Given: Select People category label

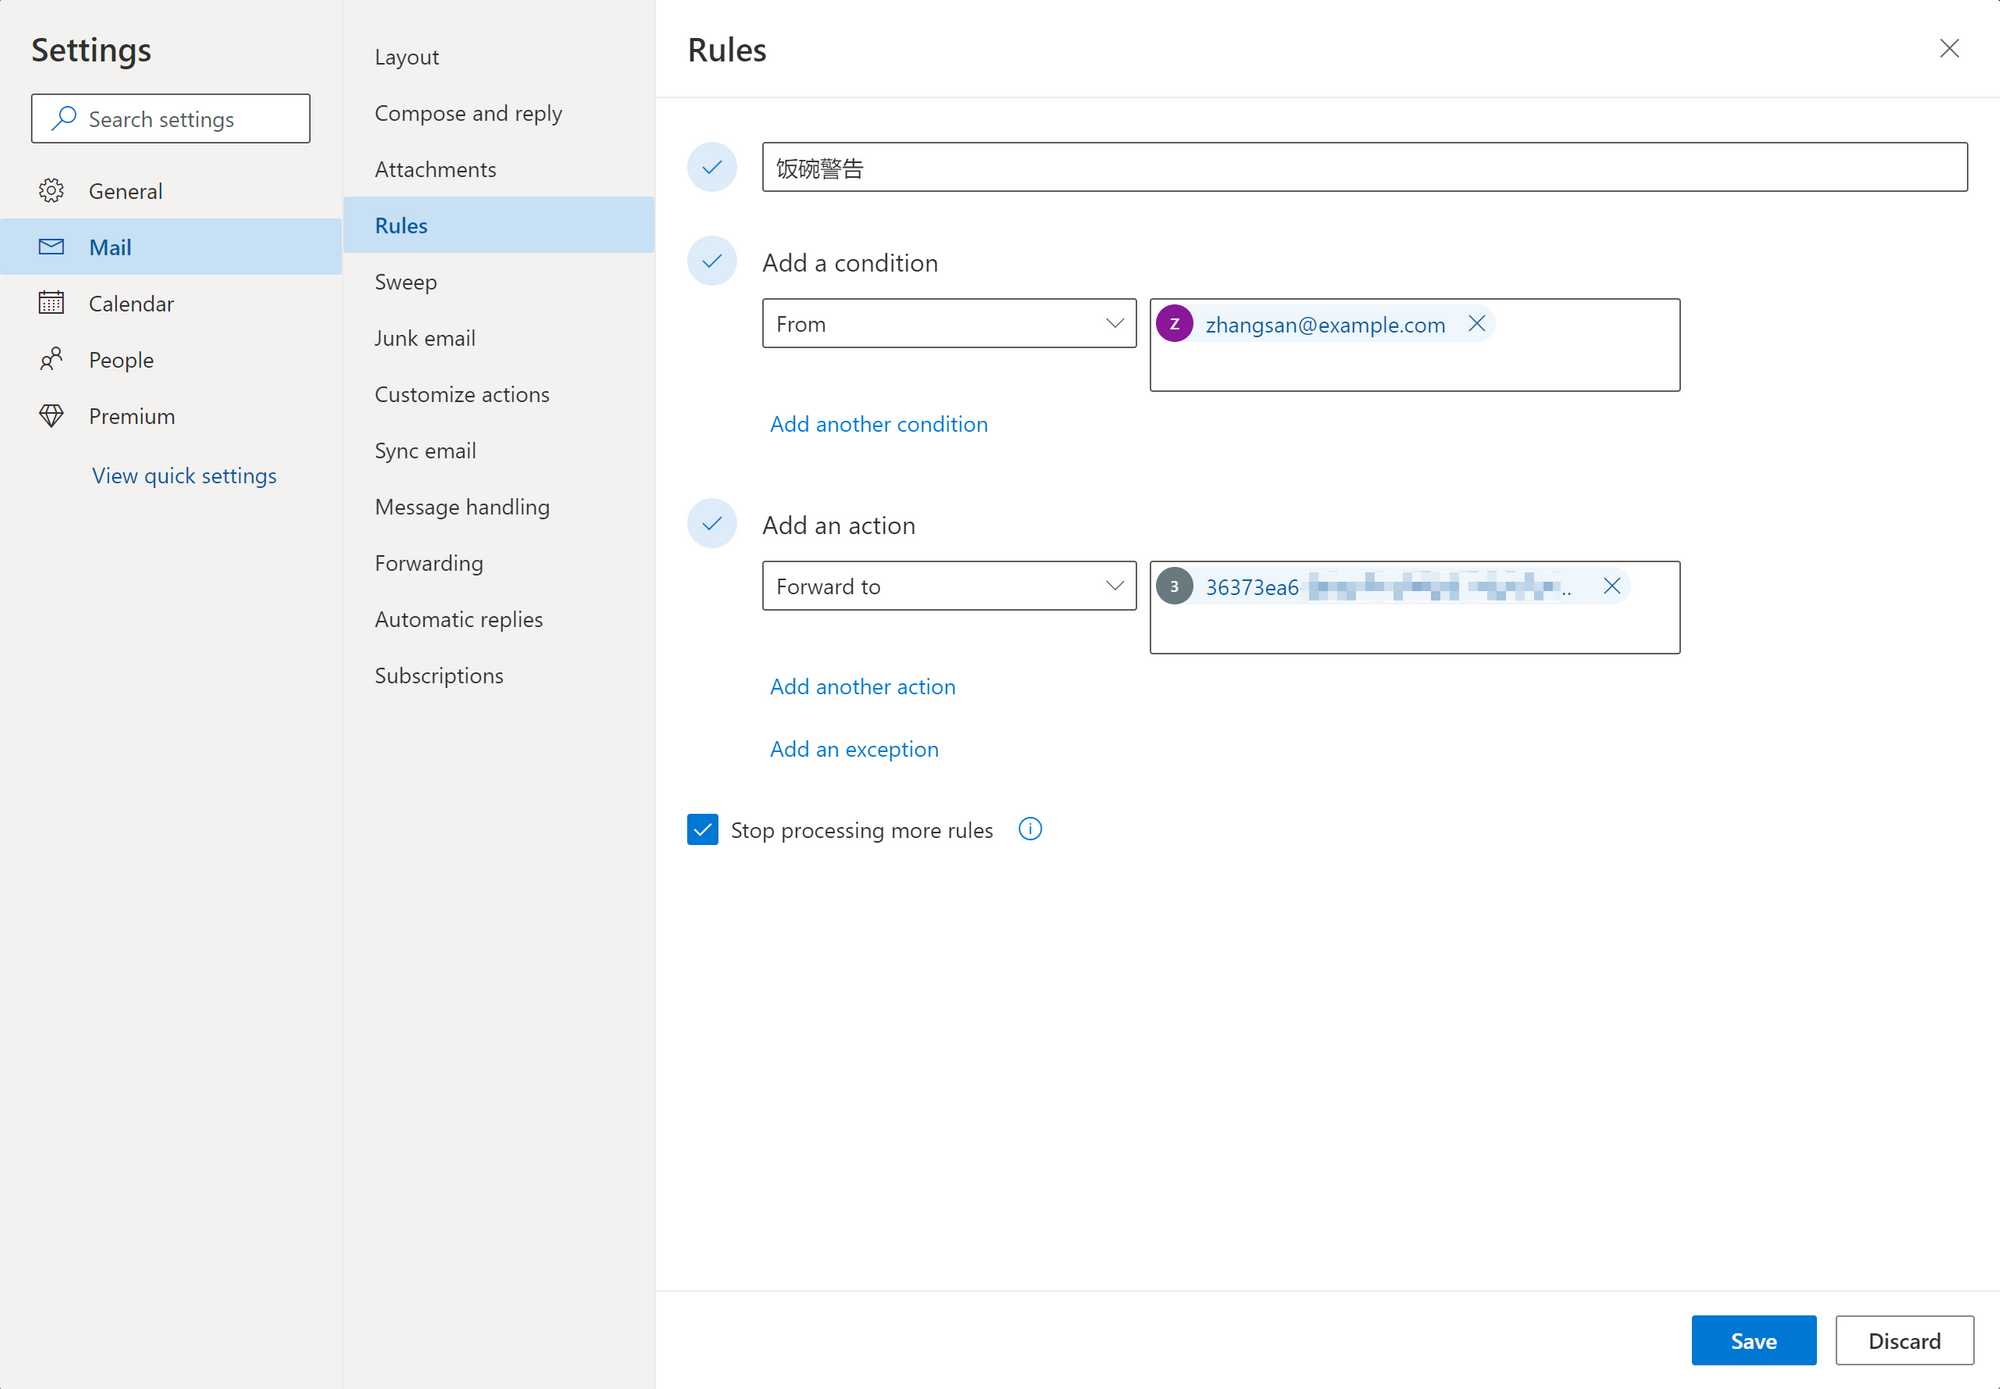Looking at the screenshot, I should coord(121,360).
